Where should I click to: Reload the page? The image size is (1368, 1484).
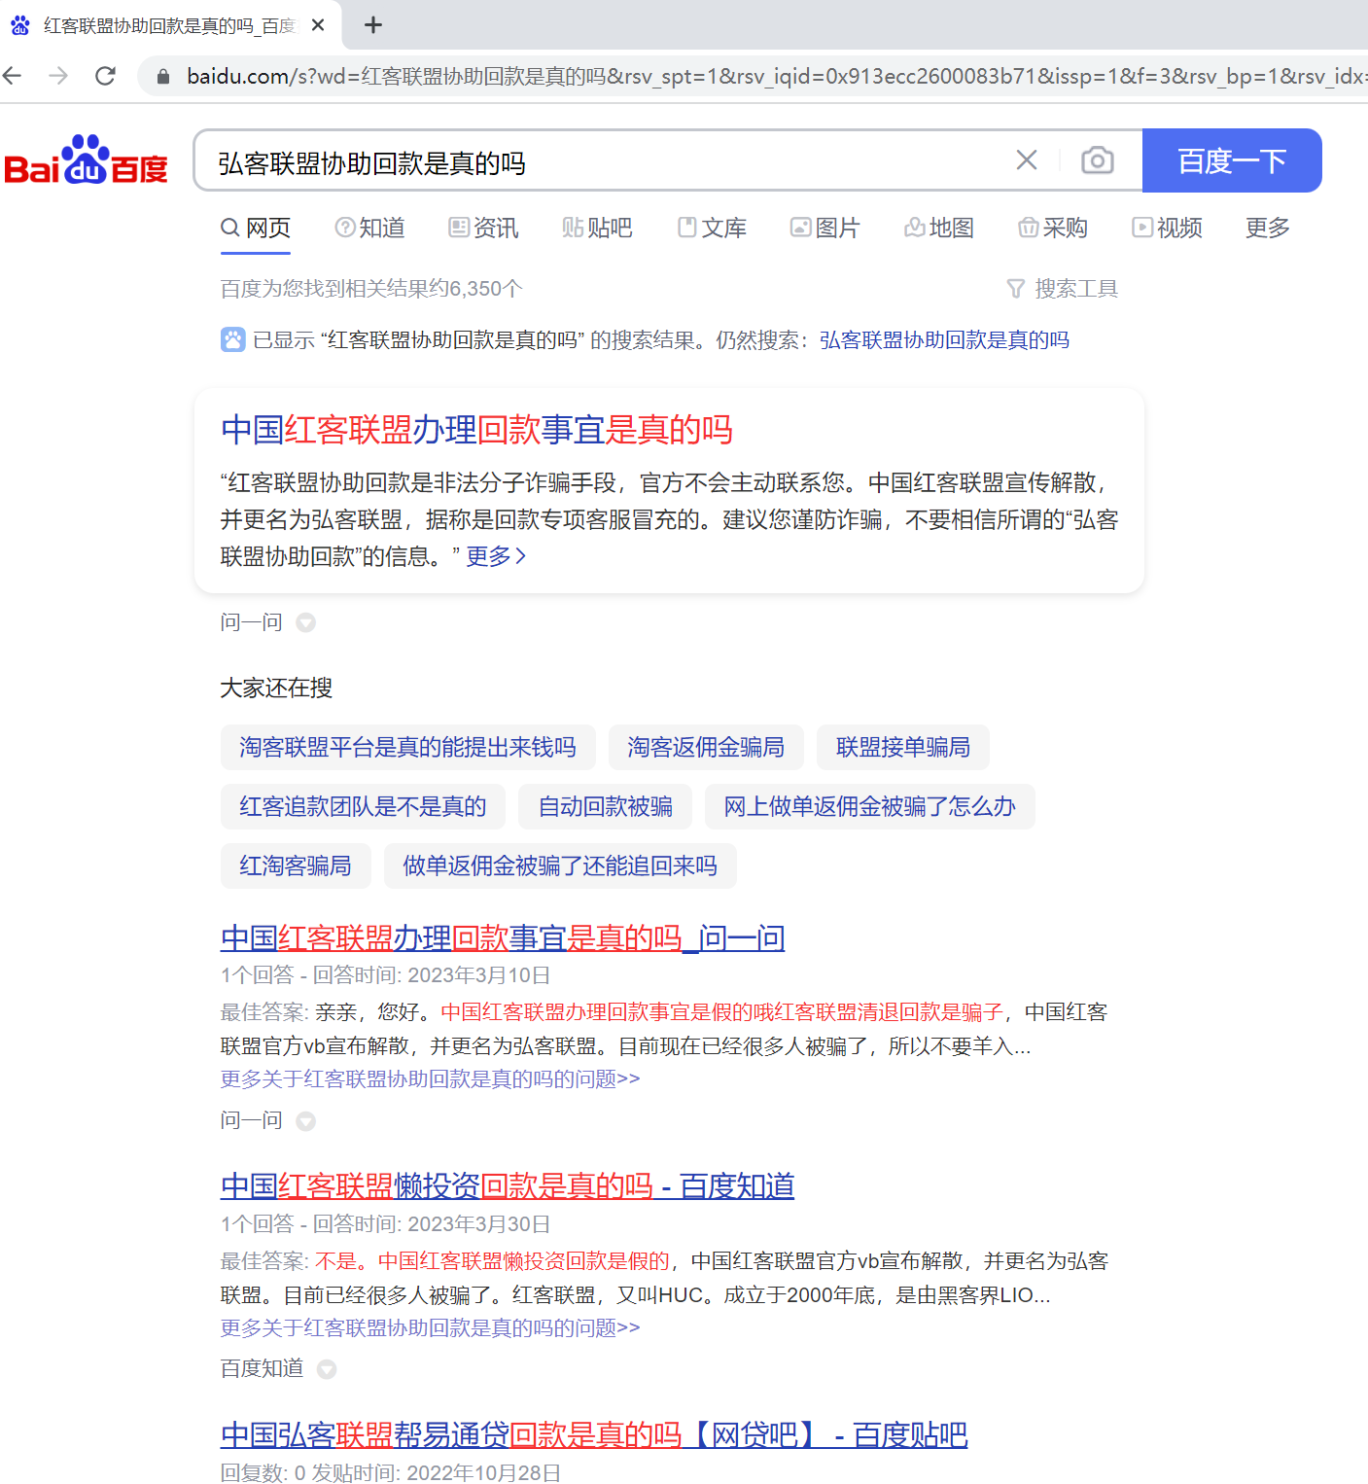(105, 75)
